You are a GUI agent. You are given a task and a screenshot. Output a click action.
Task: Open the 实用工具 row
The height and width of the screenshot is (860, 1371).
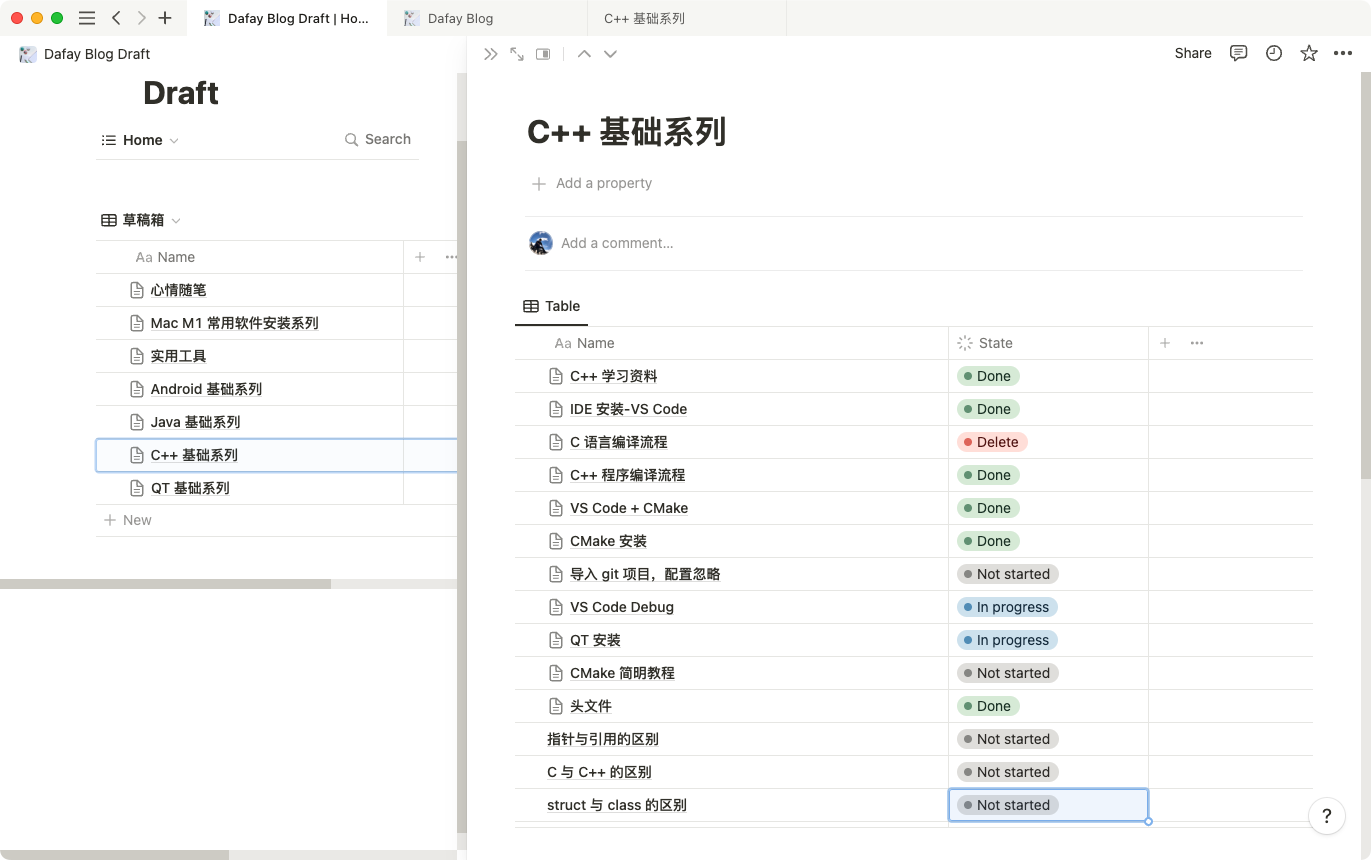pyautogui.click(x=178, y=356)
